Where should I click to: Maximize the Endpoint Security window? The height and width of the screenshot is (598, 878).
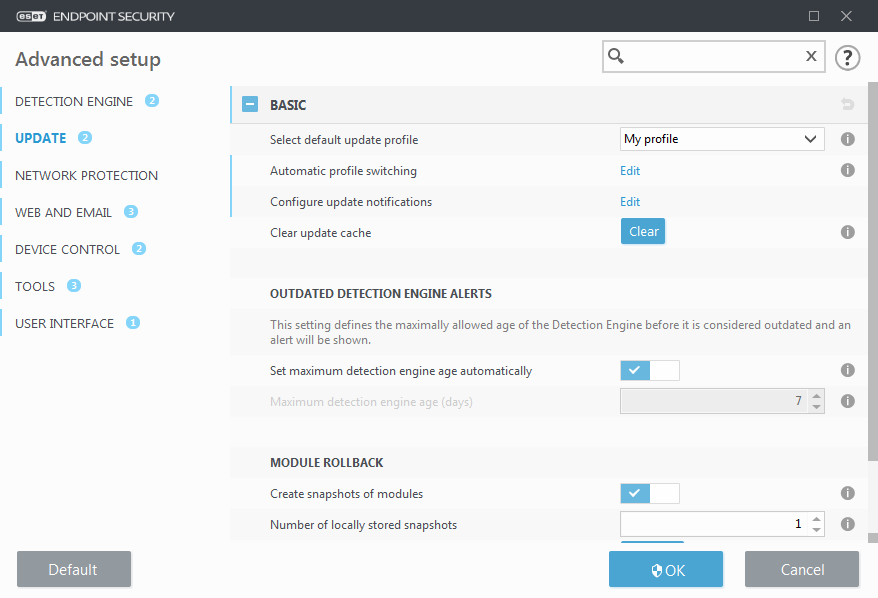coord(814,16)
